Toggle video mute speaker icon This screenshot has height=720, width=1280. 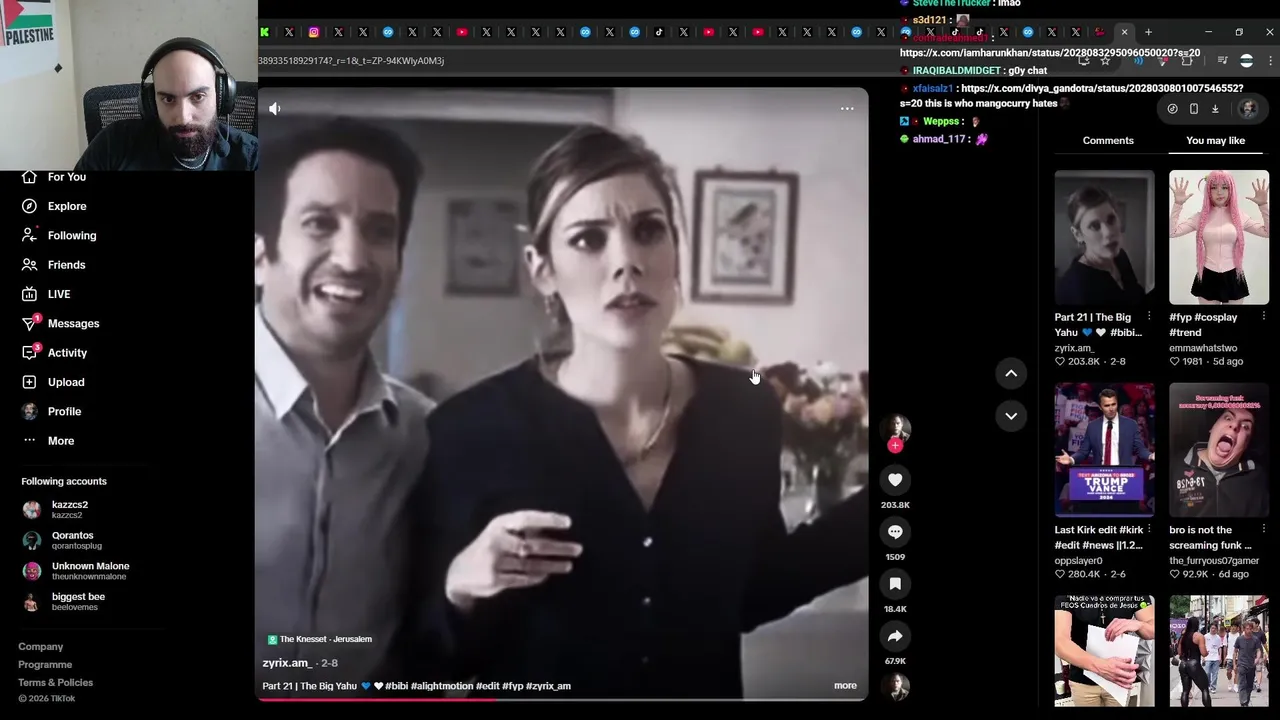click(x=275, y=108)
